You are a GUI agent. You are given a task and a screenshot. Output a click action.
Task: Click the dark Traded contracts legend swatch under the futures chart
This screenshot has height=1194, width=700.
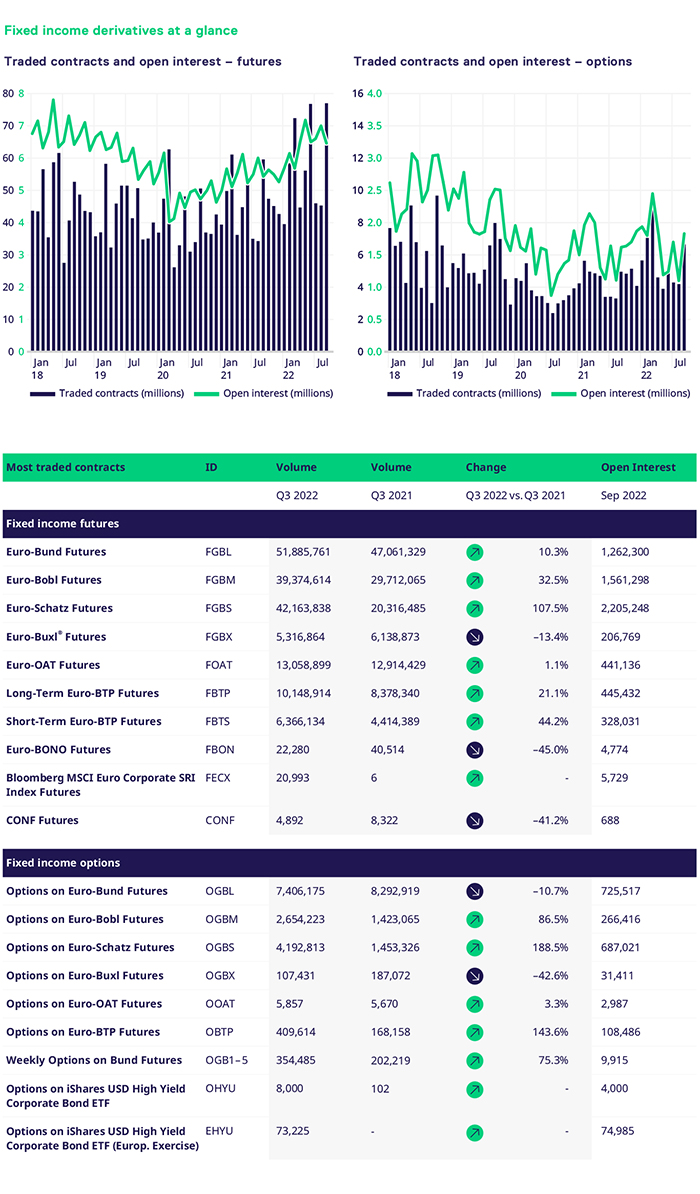click(42, 393)
